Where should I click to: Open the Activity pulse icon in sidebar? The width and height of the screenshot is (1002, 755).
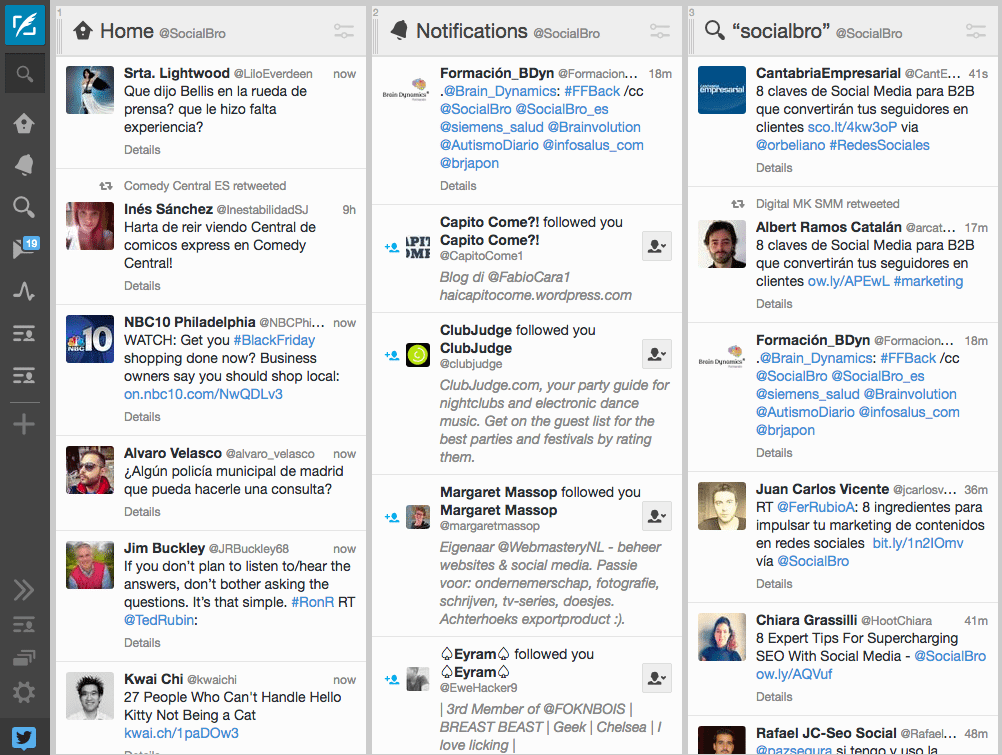[x=24, y=292]
